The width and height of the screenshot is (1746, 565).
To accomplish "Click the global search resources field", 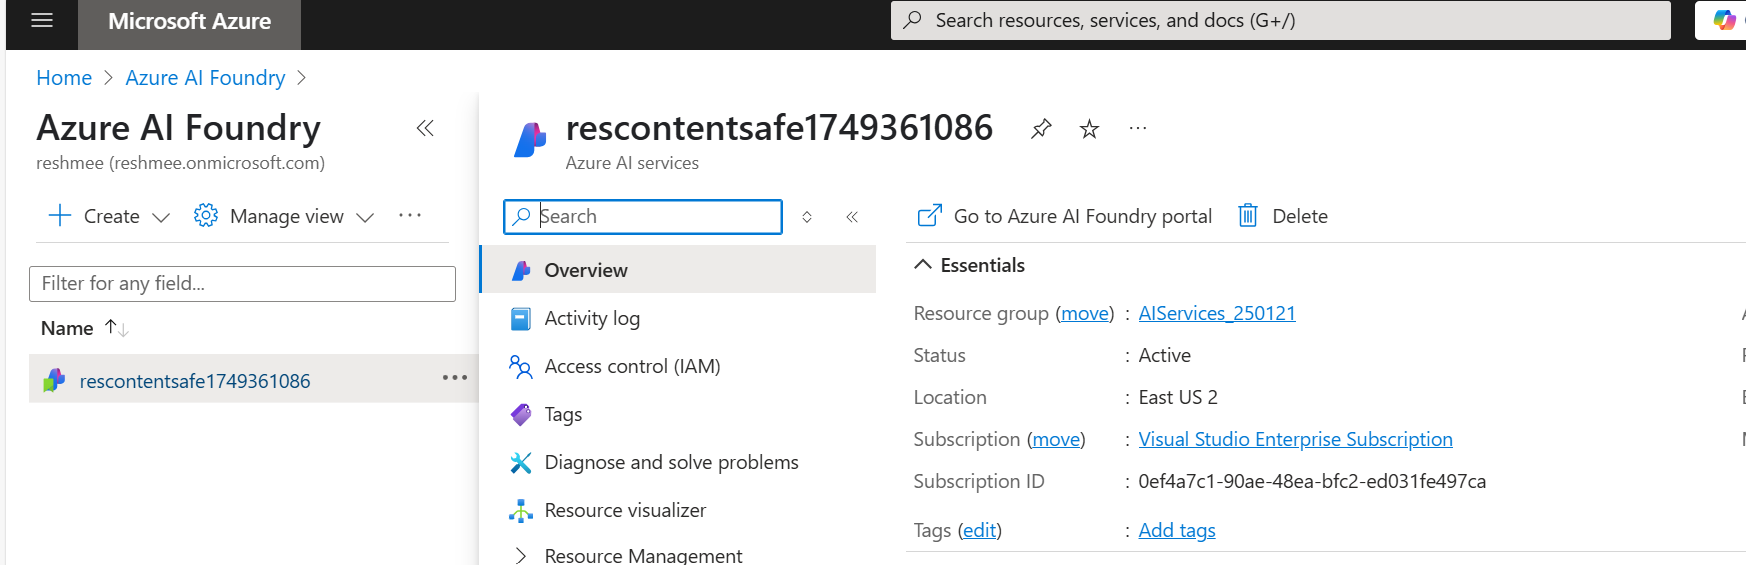I will pyautogui.click(x=1280, y=20).
